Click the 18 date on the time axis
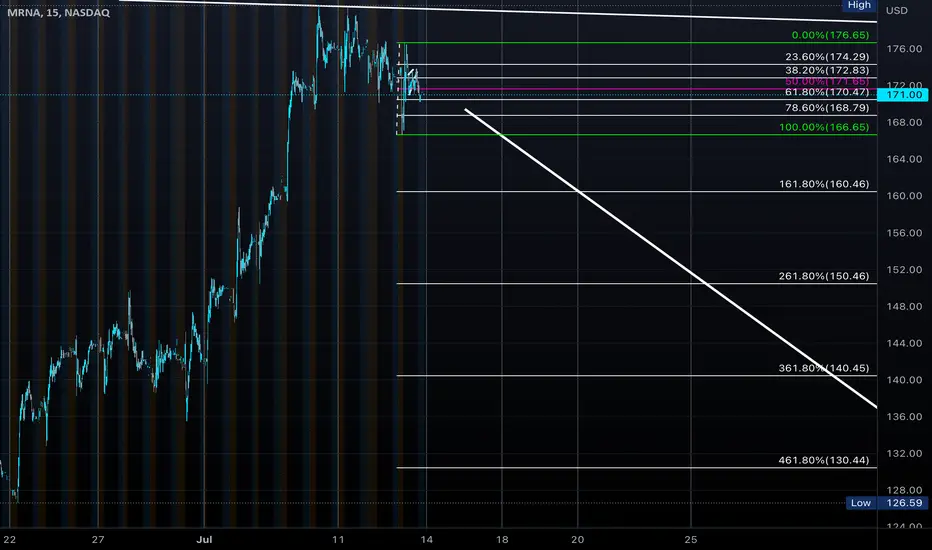932x550 pixels. coord(502,540)
